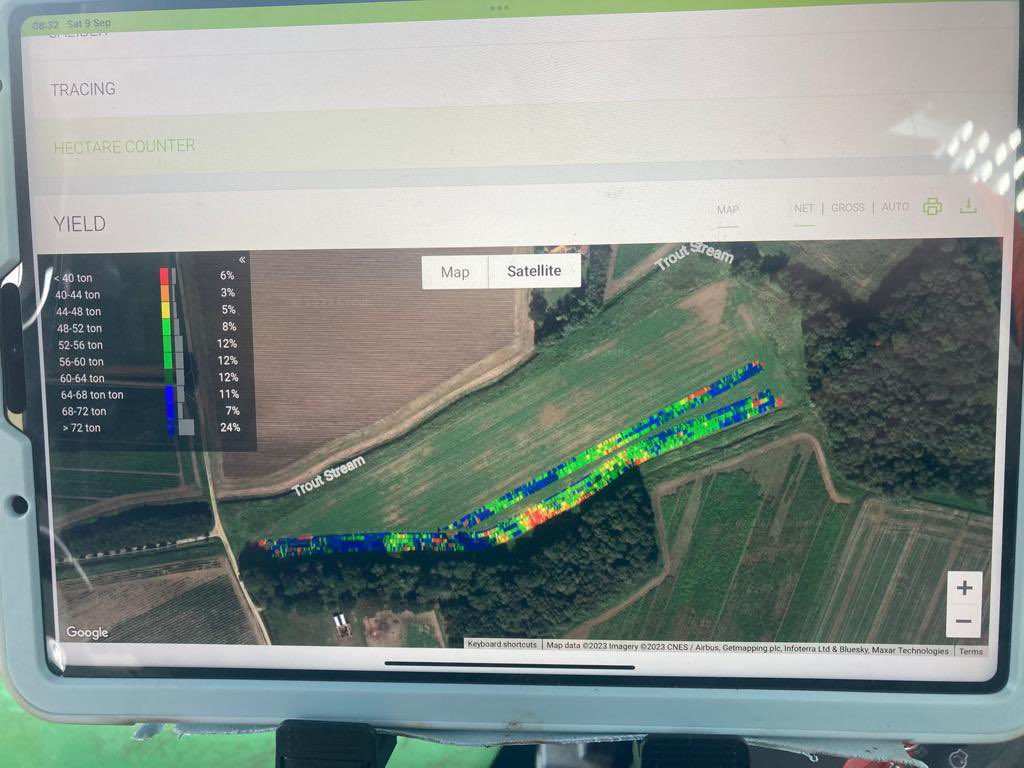Select the '48-52 ton' legend row
1024x768 pixels.
pos(150,328)
